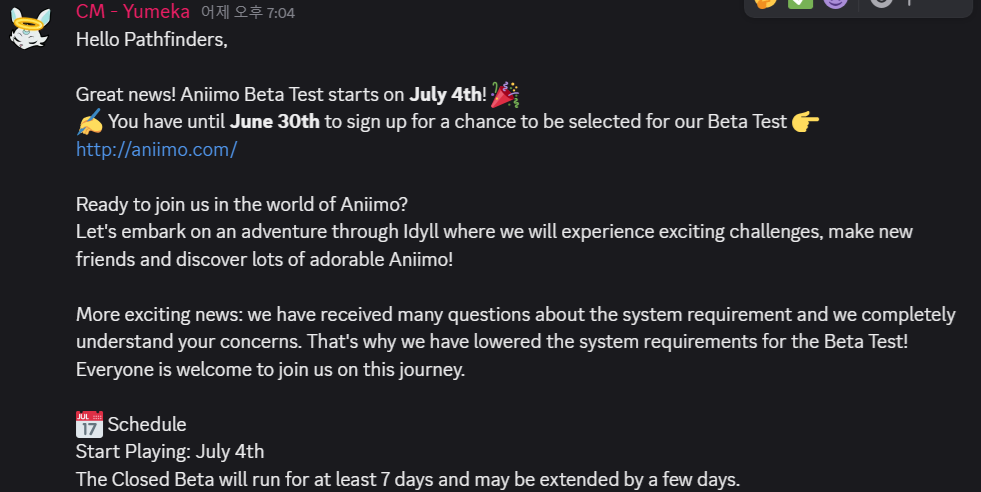This screenshot has height=492, width=981.
Task: Click the Schedule heading text
Action: [147, 424]
